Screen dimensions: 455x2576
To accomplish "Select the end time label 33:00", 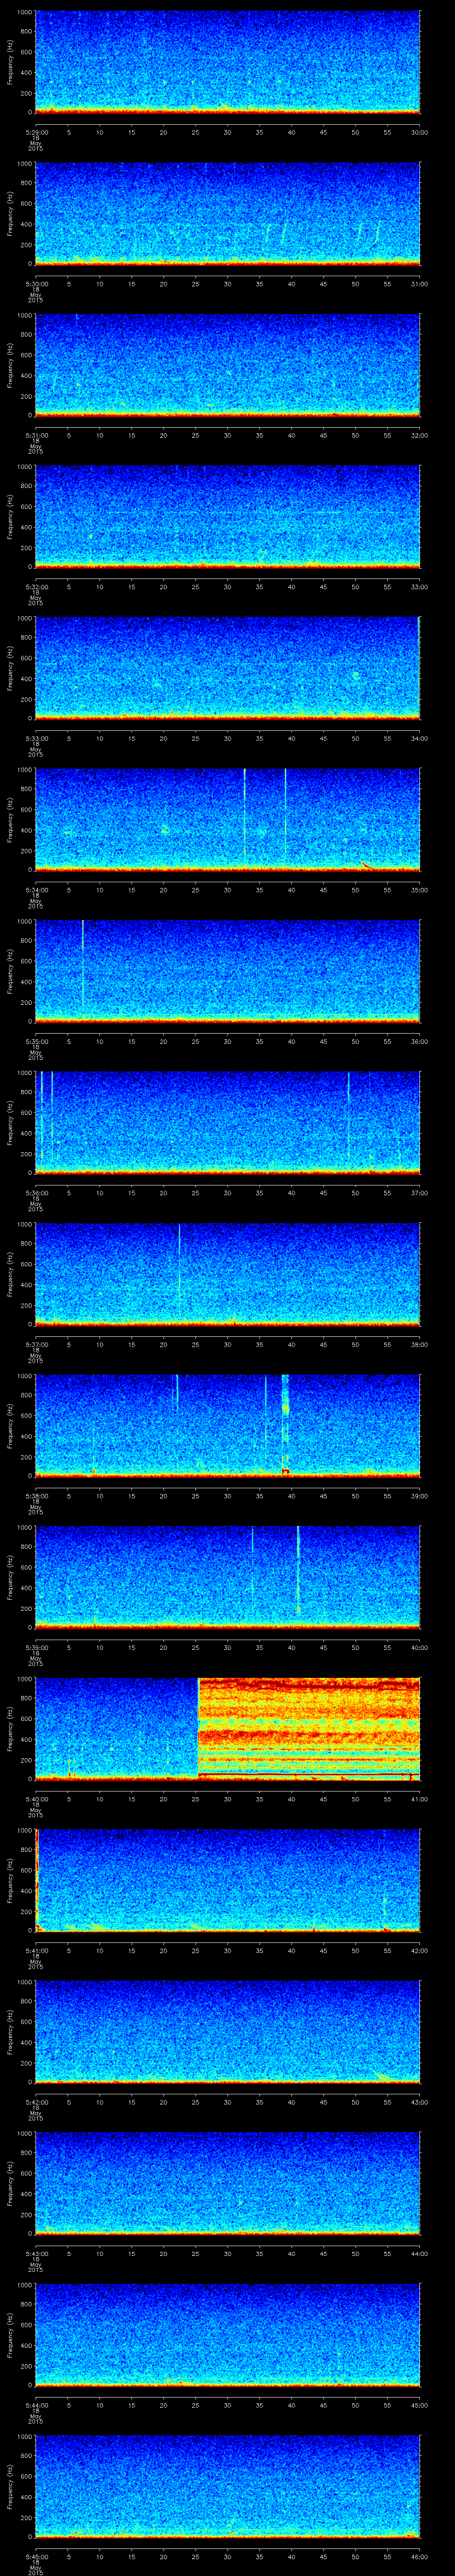I will pyautogui.click(x=420, y=587).
